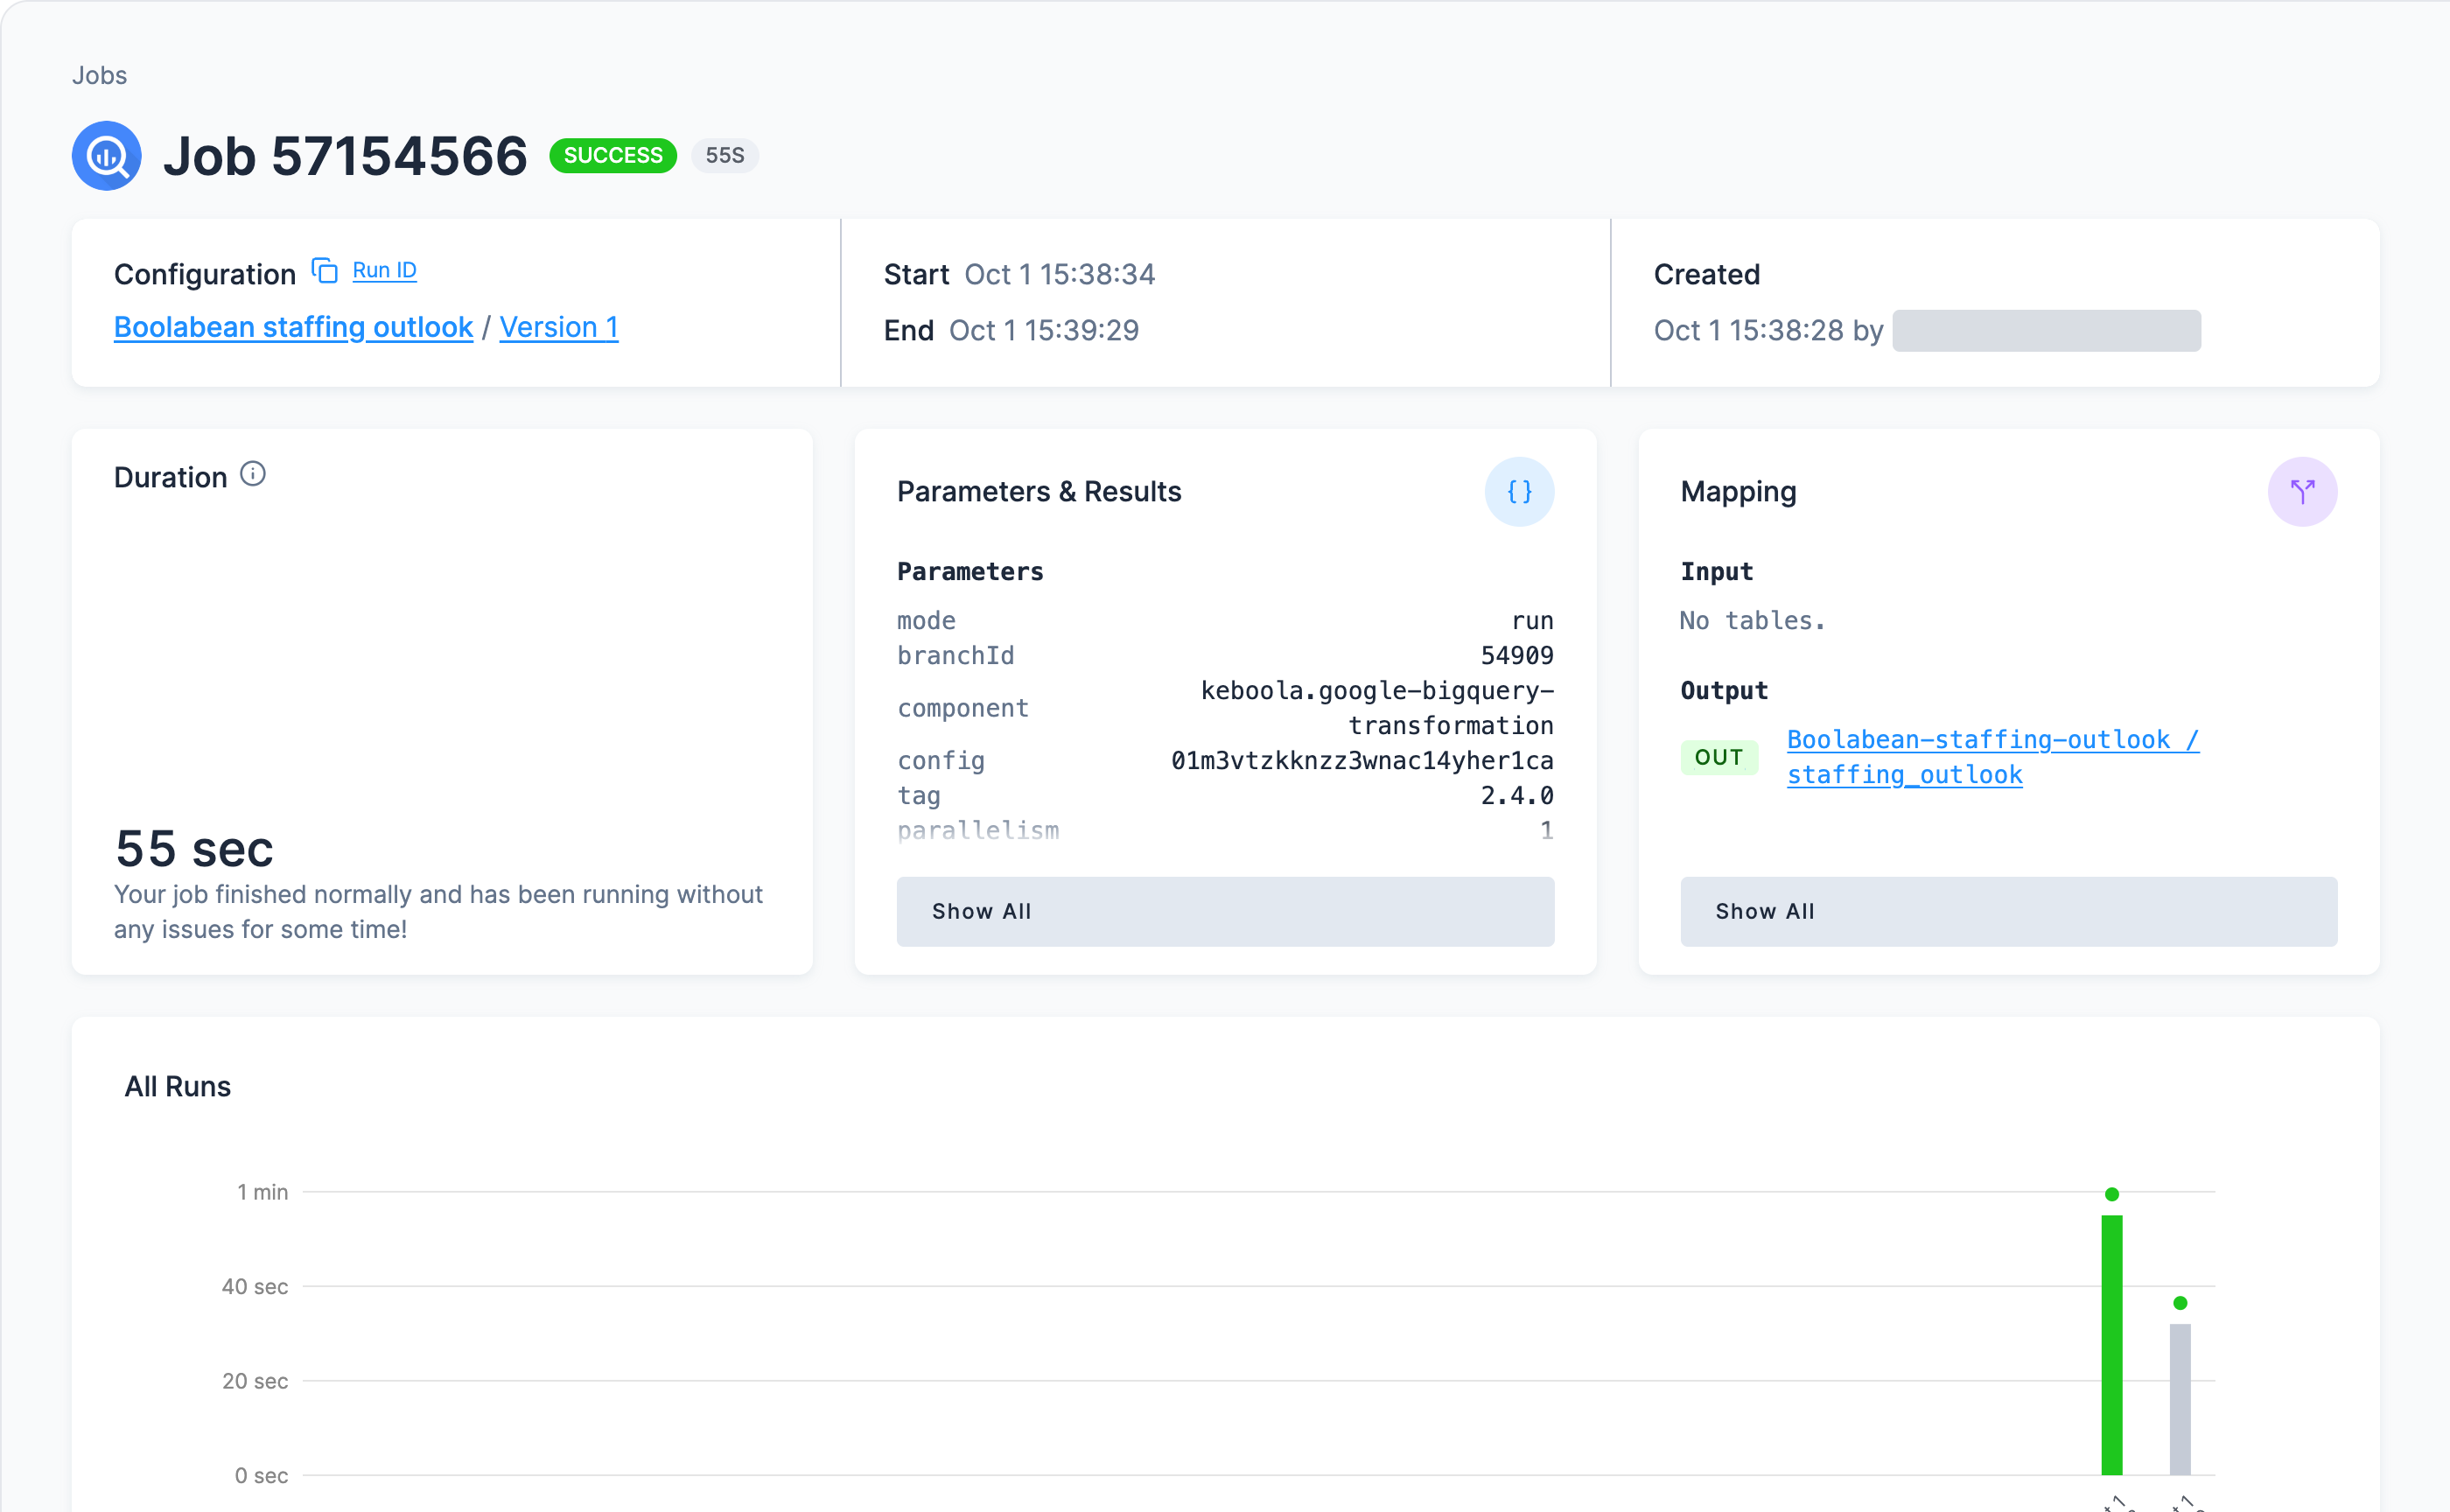Open the Version 1 link
Viewport: 2450px width, 1512px height.
(x=558, y=327)
